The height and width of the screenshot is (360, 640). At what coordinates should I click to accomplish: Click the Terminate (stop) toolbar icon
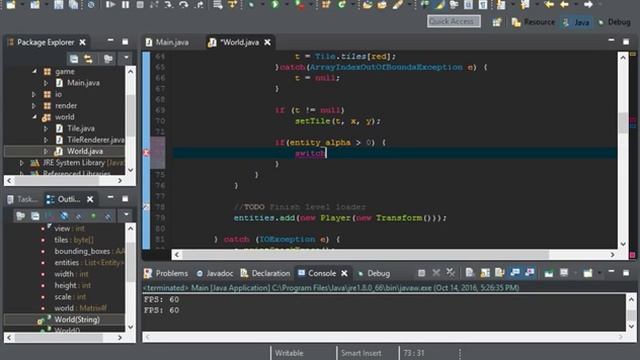pyautogui.click(x=140, y=4)
